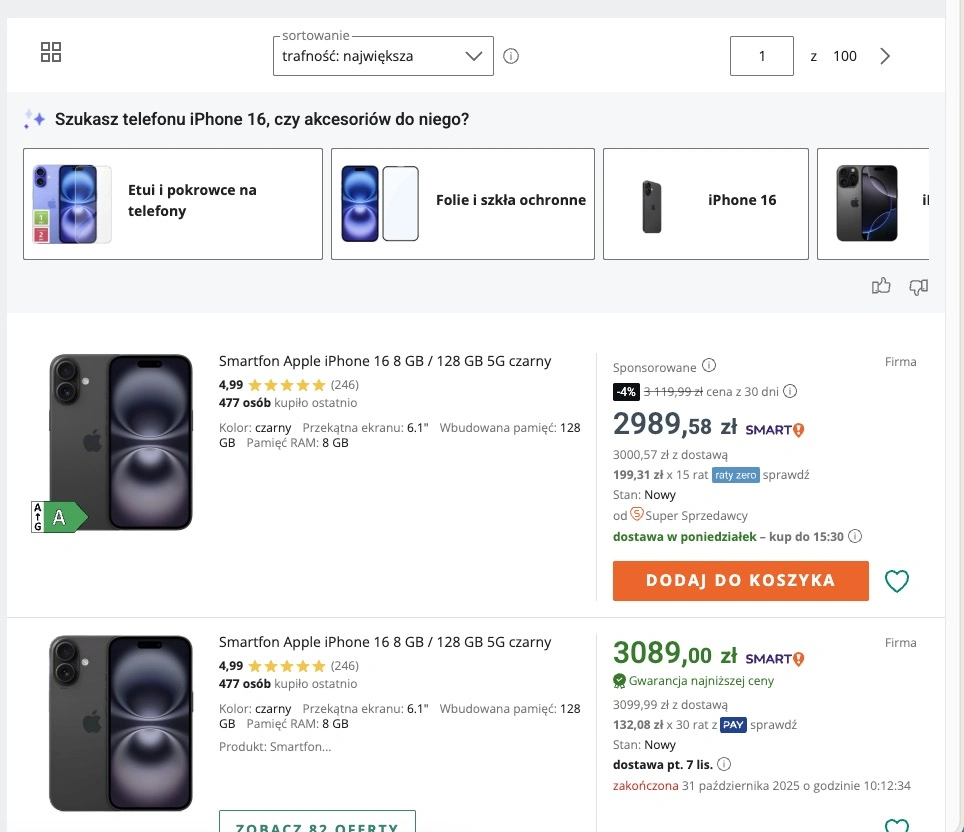Switch to grid view layout icon
964x832 pixels.
51,53
